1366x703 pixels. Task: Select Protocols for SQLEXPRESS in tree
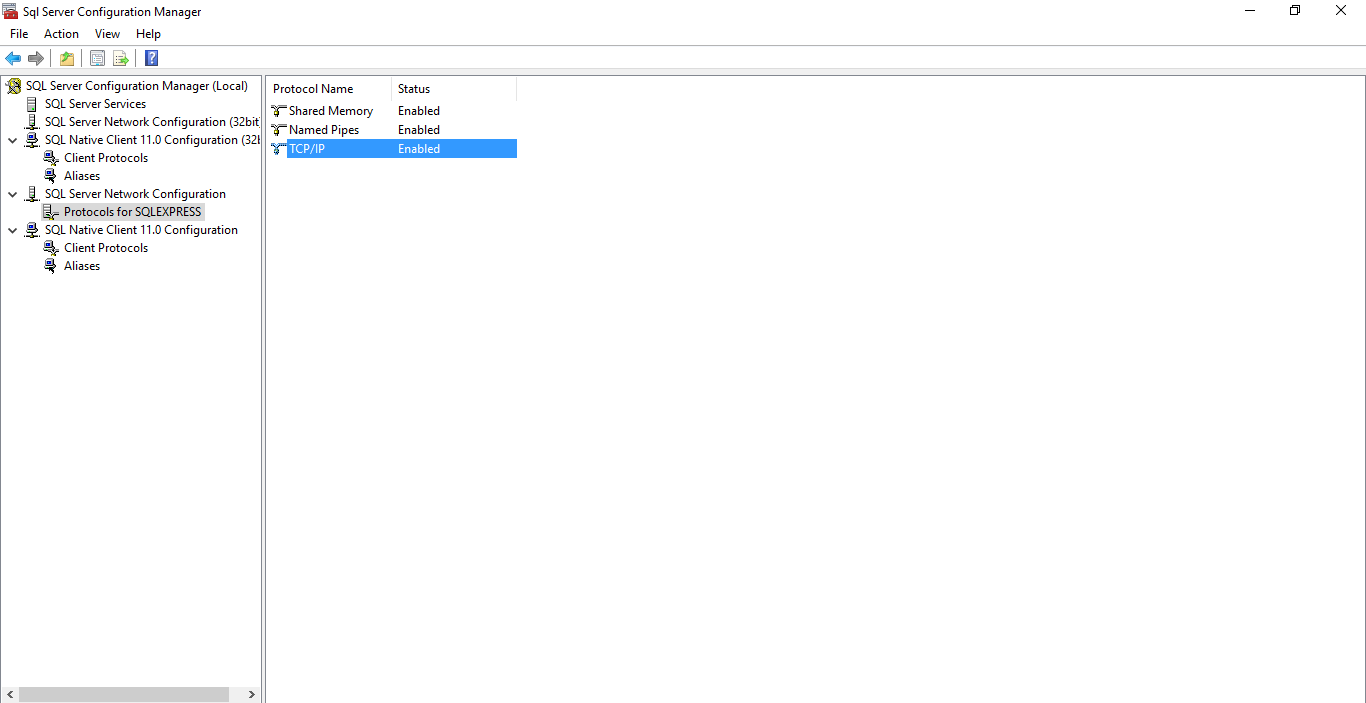tap(133, 212)
